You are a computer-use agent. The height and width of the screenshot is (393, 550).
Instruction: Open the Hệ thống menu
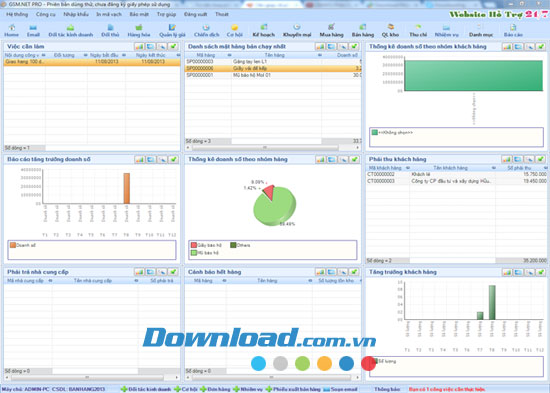point(17,14)
